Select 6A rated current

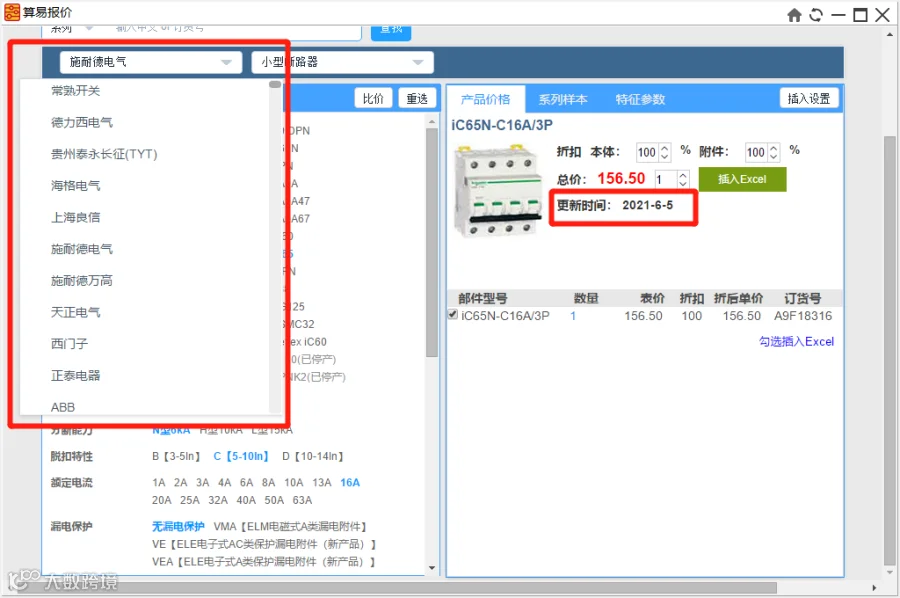pos(246,483)
